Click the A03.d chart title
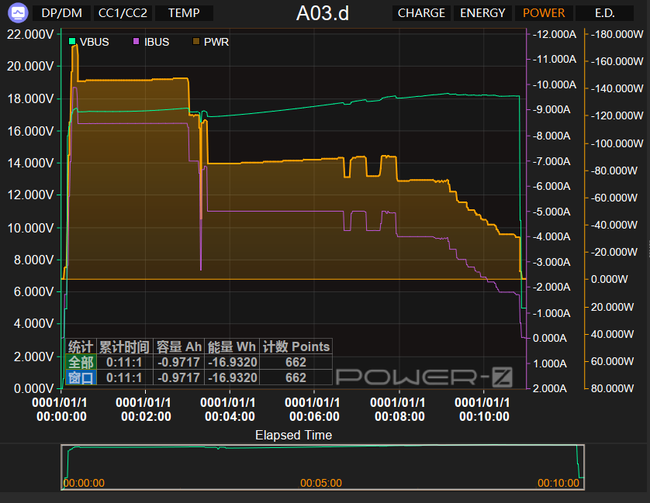 (323, 13)
